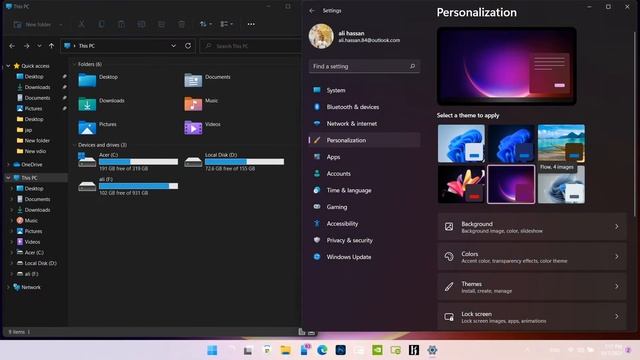
Task: Open ali hassan account profile in Settings
Action: 355,36
